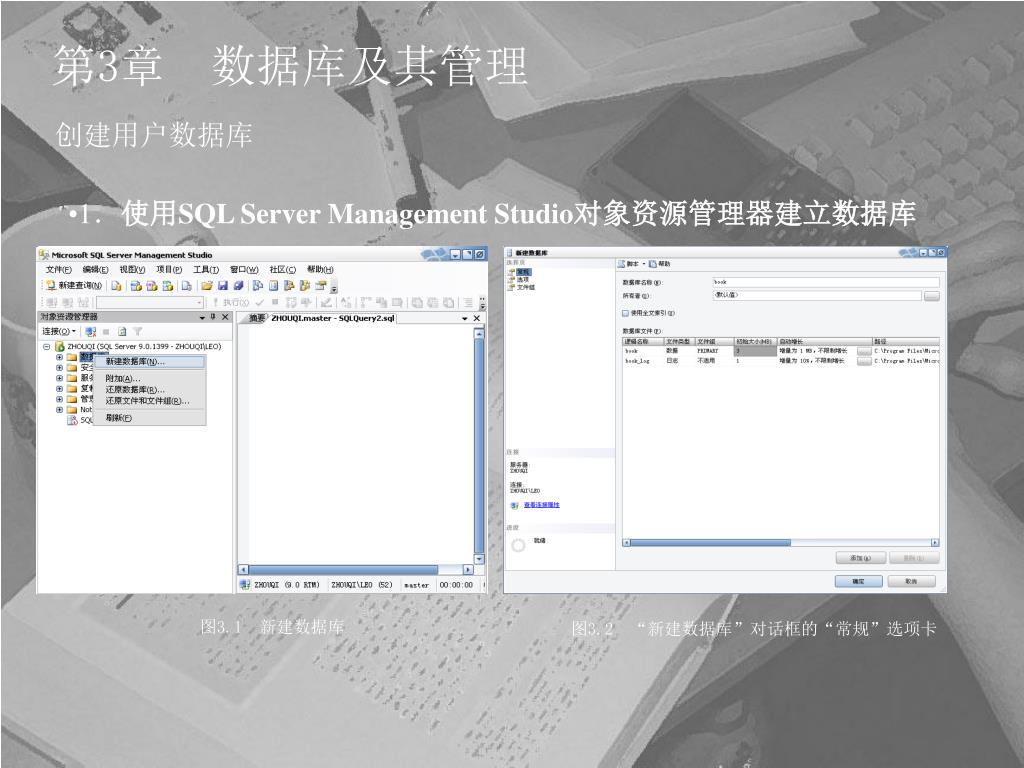Screen dimensions: 1024x768
Task: Click autogrowth ellipsis button in book_log row
Action: coord(864,361)
